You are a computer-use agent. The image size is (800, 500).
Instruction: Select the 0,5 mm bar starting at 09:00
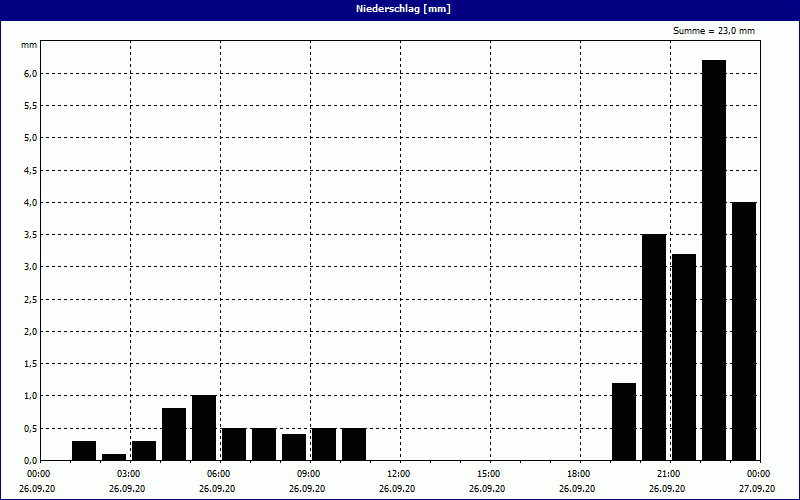pyautogui.click(x=324, y=444)
